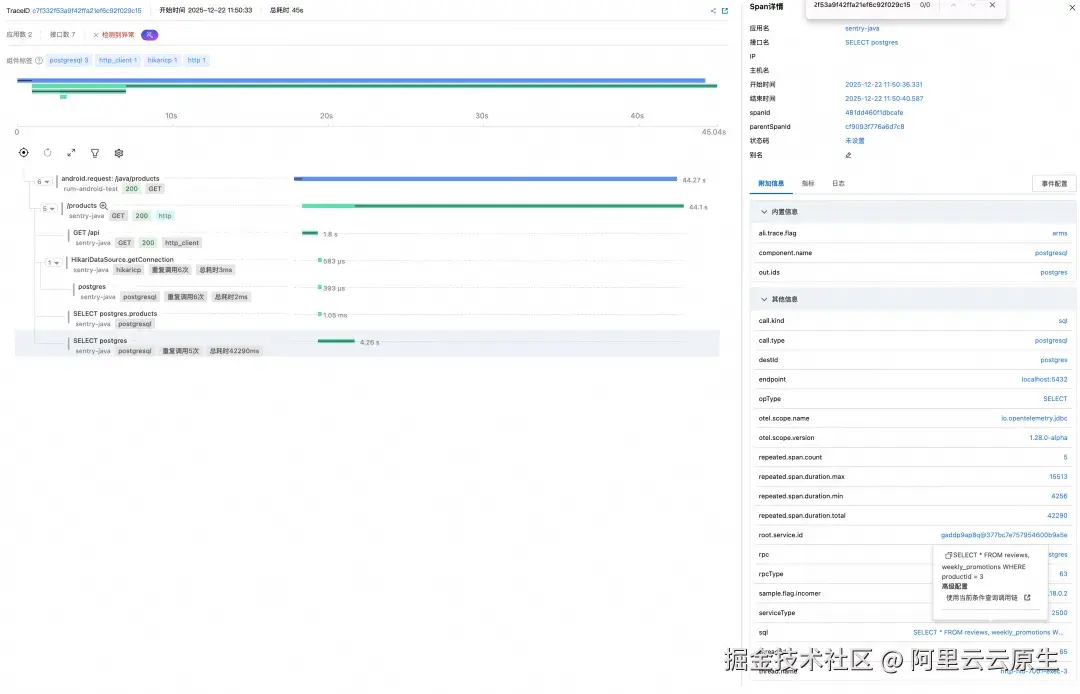Collapse the 内置信息 section
Image resolution: width=1080 pixels, height=694 pixels.
[764, 212]
